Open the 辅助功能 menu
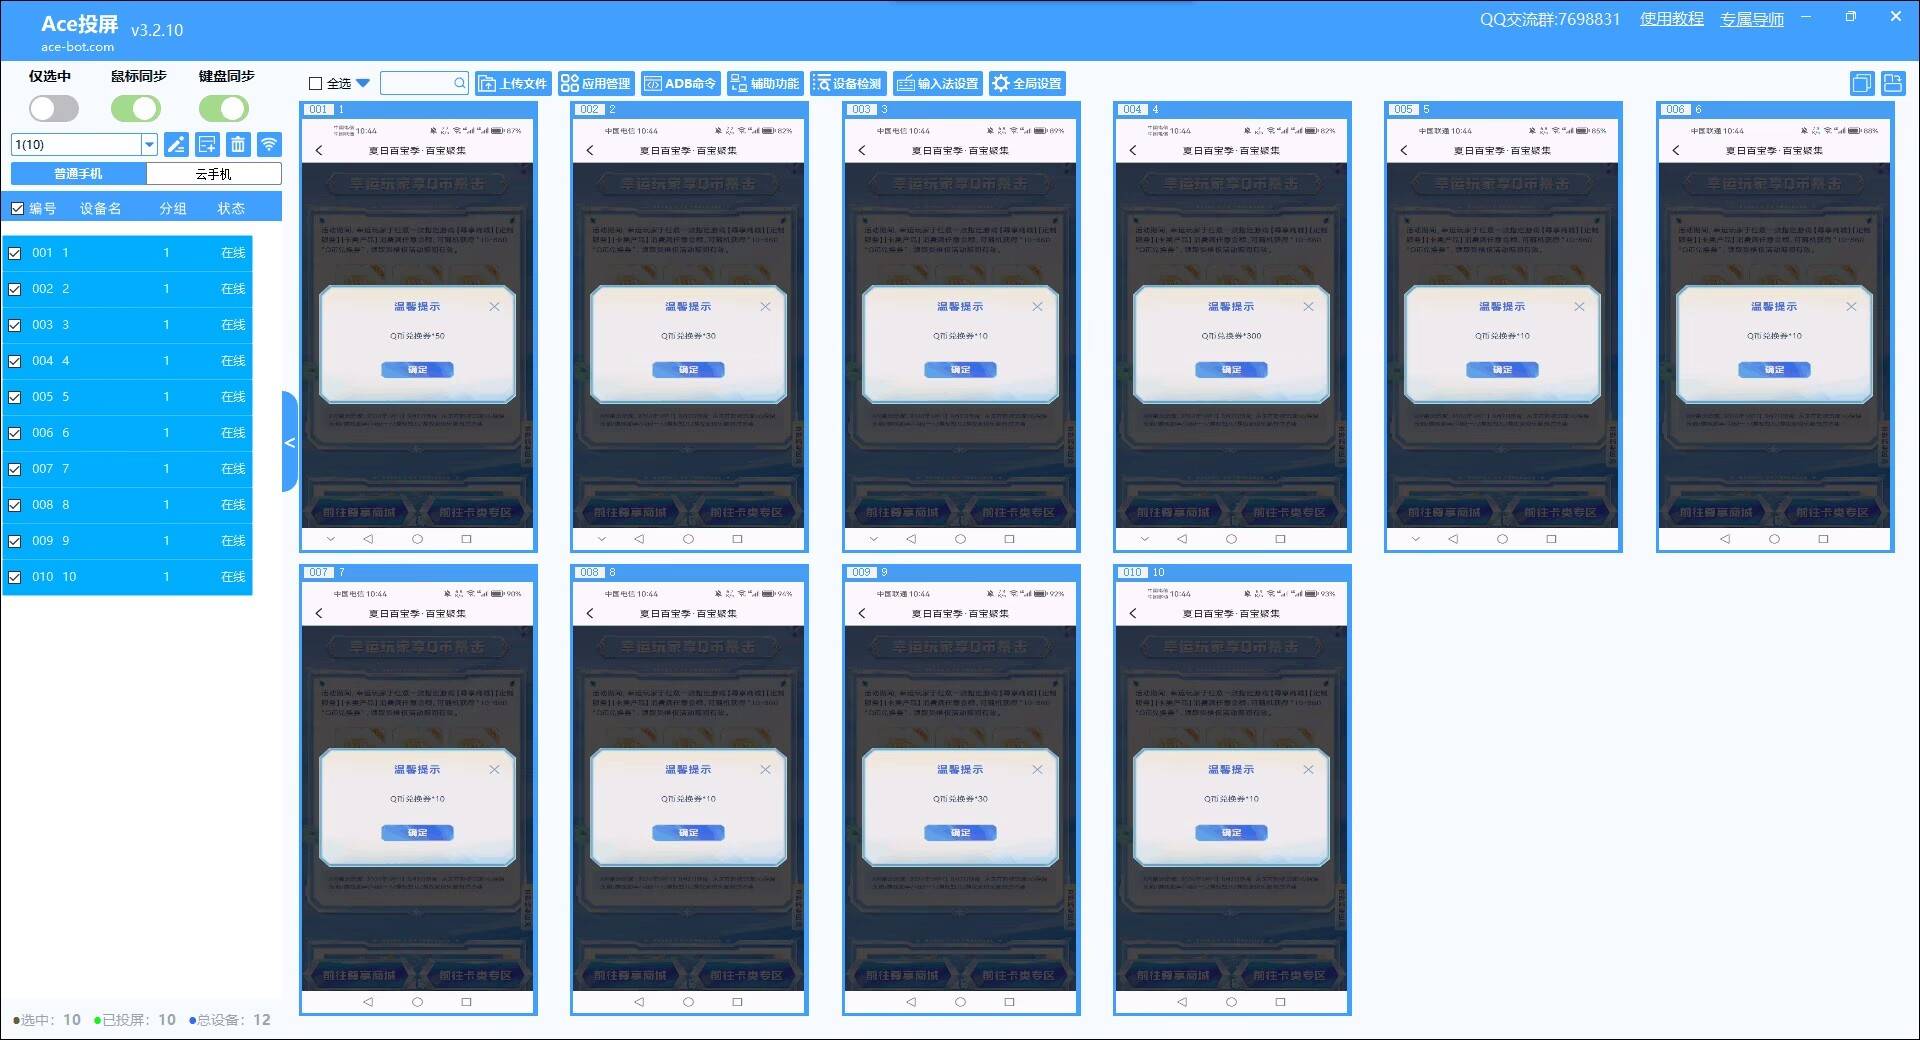The width and height of the screenshot is (1920, 1040). point(765,83)
